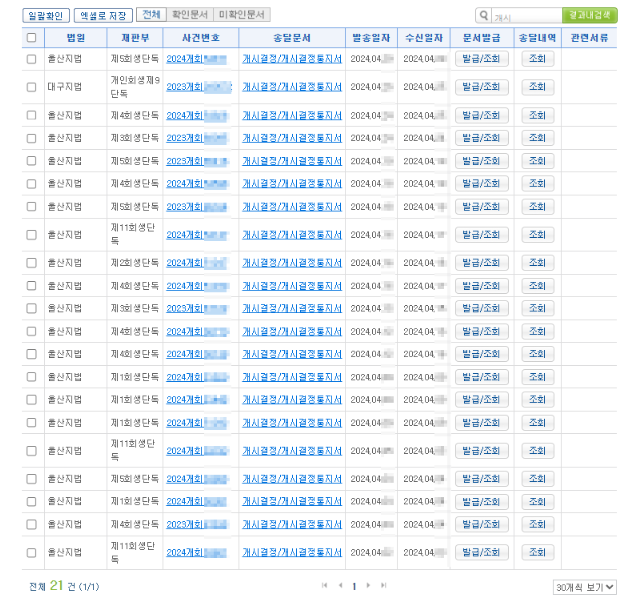Open the 개시결정/개시결정통지서 link in 대구지법 row

point(292,87)
